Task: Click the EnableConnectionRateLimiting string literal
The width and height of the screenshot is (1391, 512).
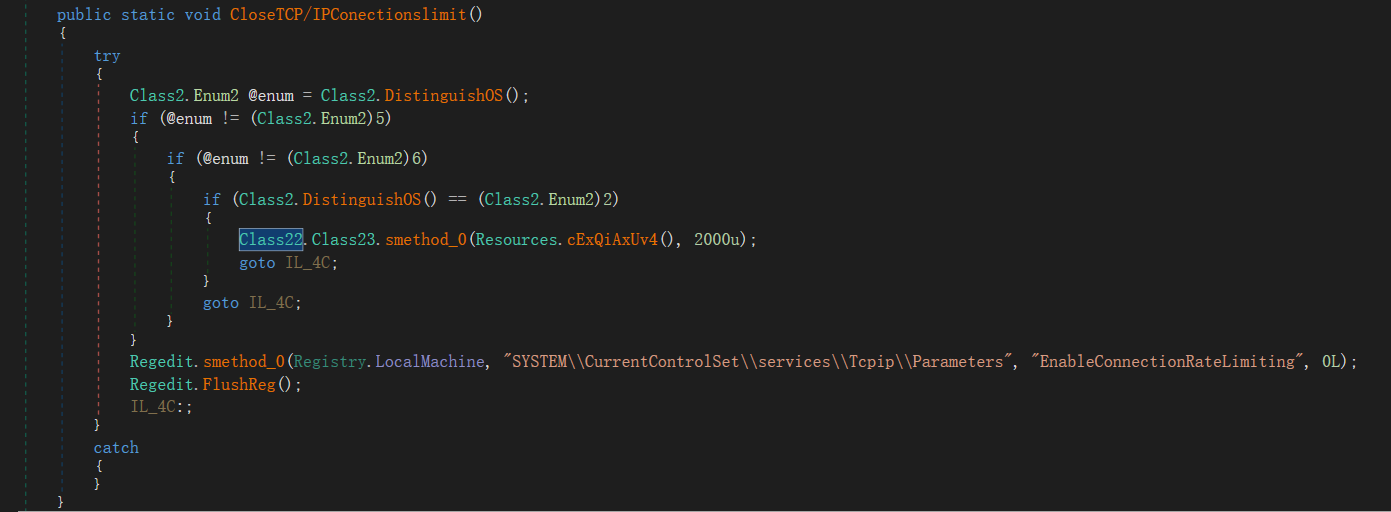Action: [1167, 362]
